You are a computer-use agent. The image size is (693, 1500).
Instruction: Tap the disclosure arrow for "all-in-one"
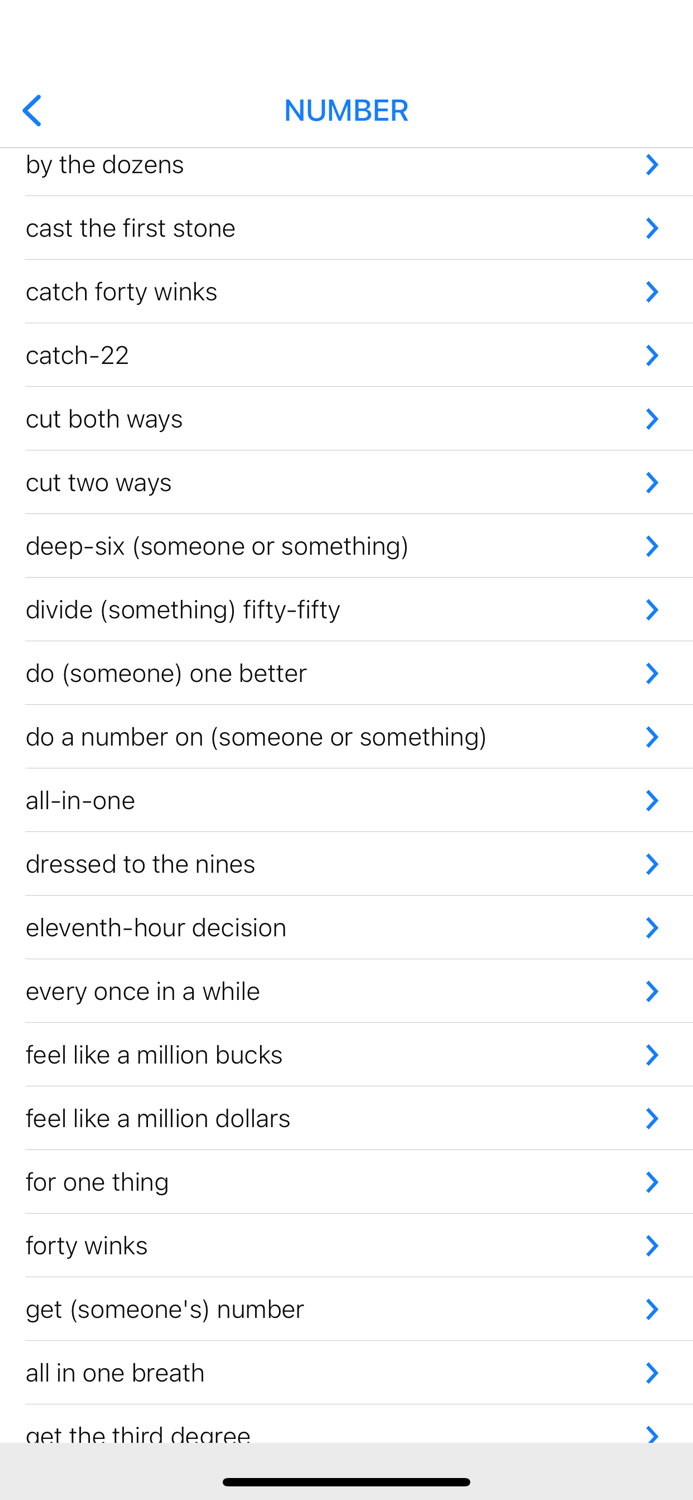click(x=652, y=800)
